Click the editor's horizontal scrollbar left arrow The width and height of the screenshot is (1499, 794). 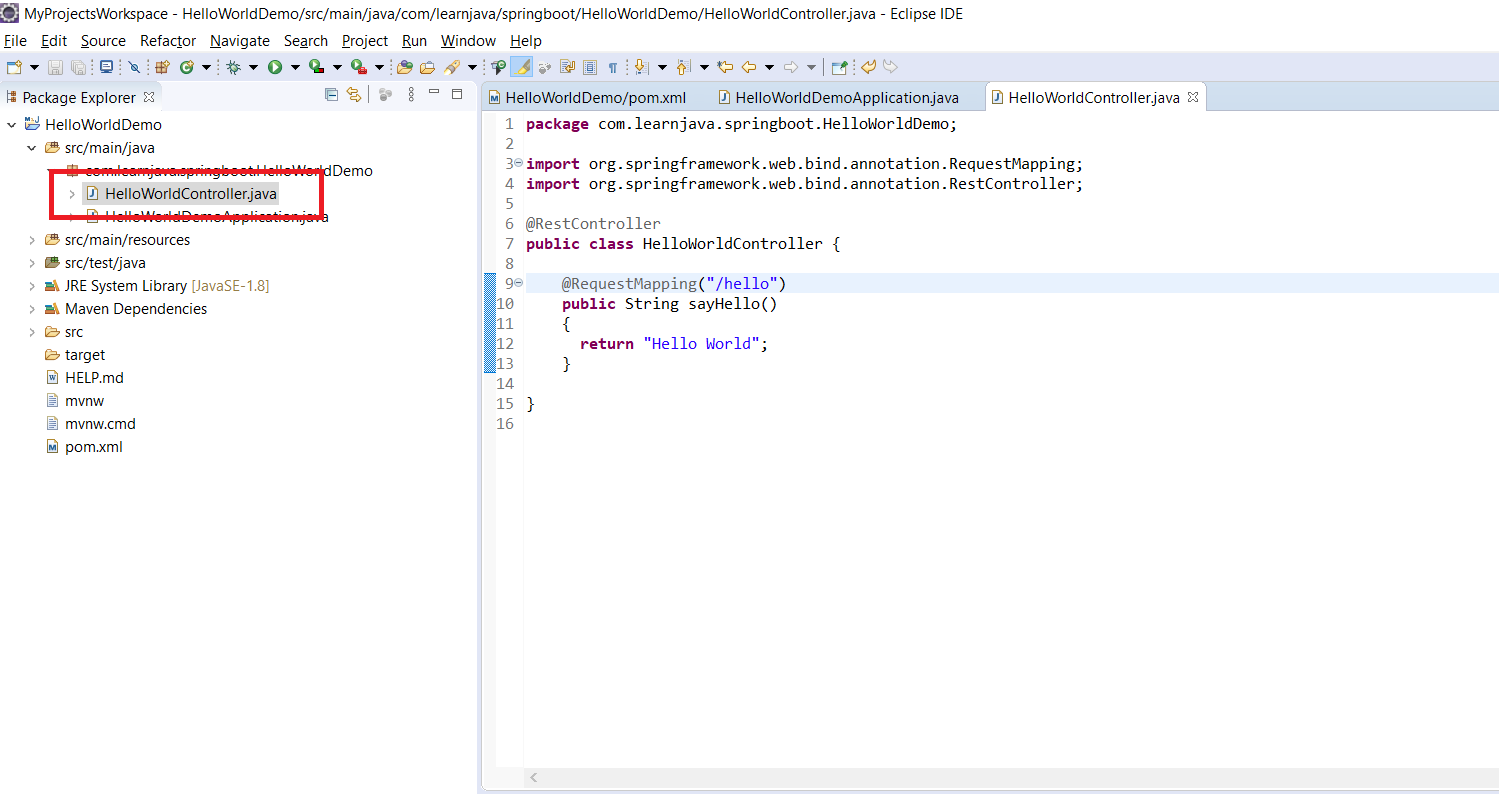click(534, 777)
